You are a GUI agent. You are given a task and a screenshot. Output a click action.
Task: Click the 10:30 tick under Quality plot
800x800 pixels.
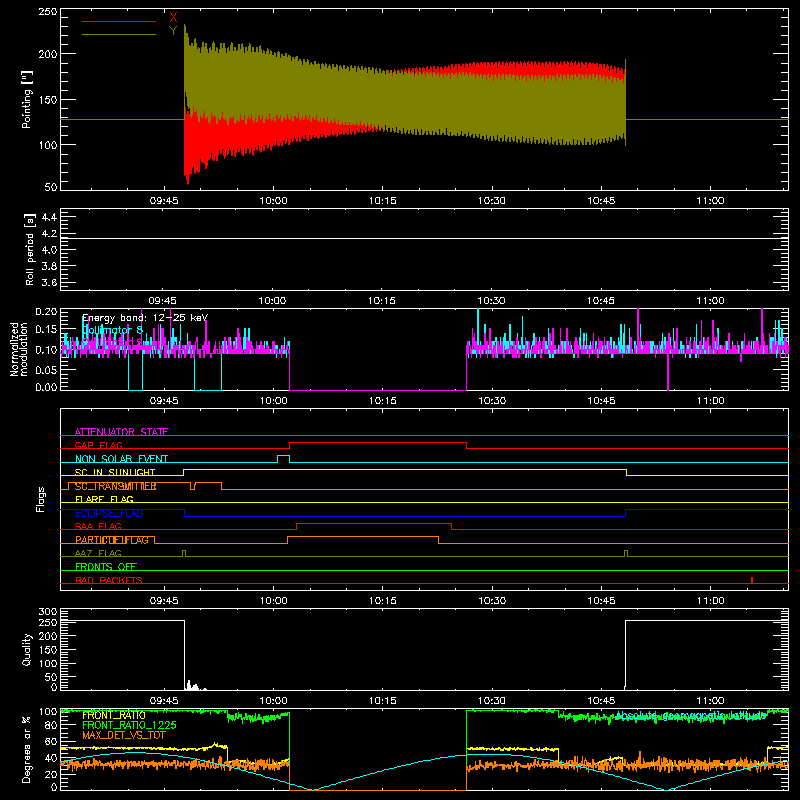point(492,701)
